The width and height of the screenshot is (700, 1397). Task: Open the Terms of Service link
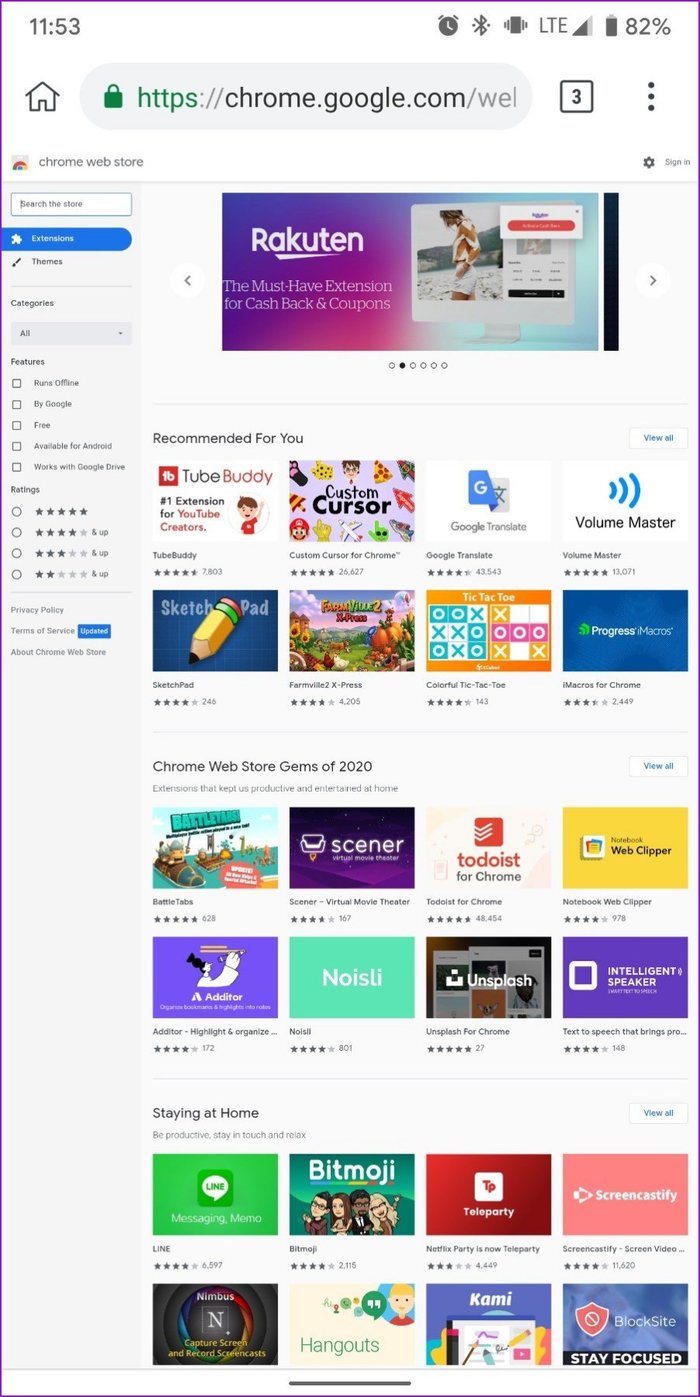pos(43,631)
